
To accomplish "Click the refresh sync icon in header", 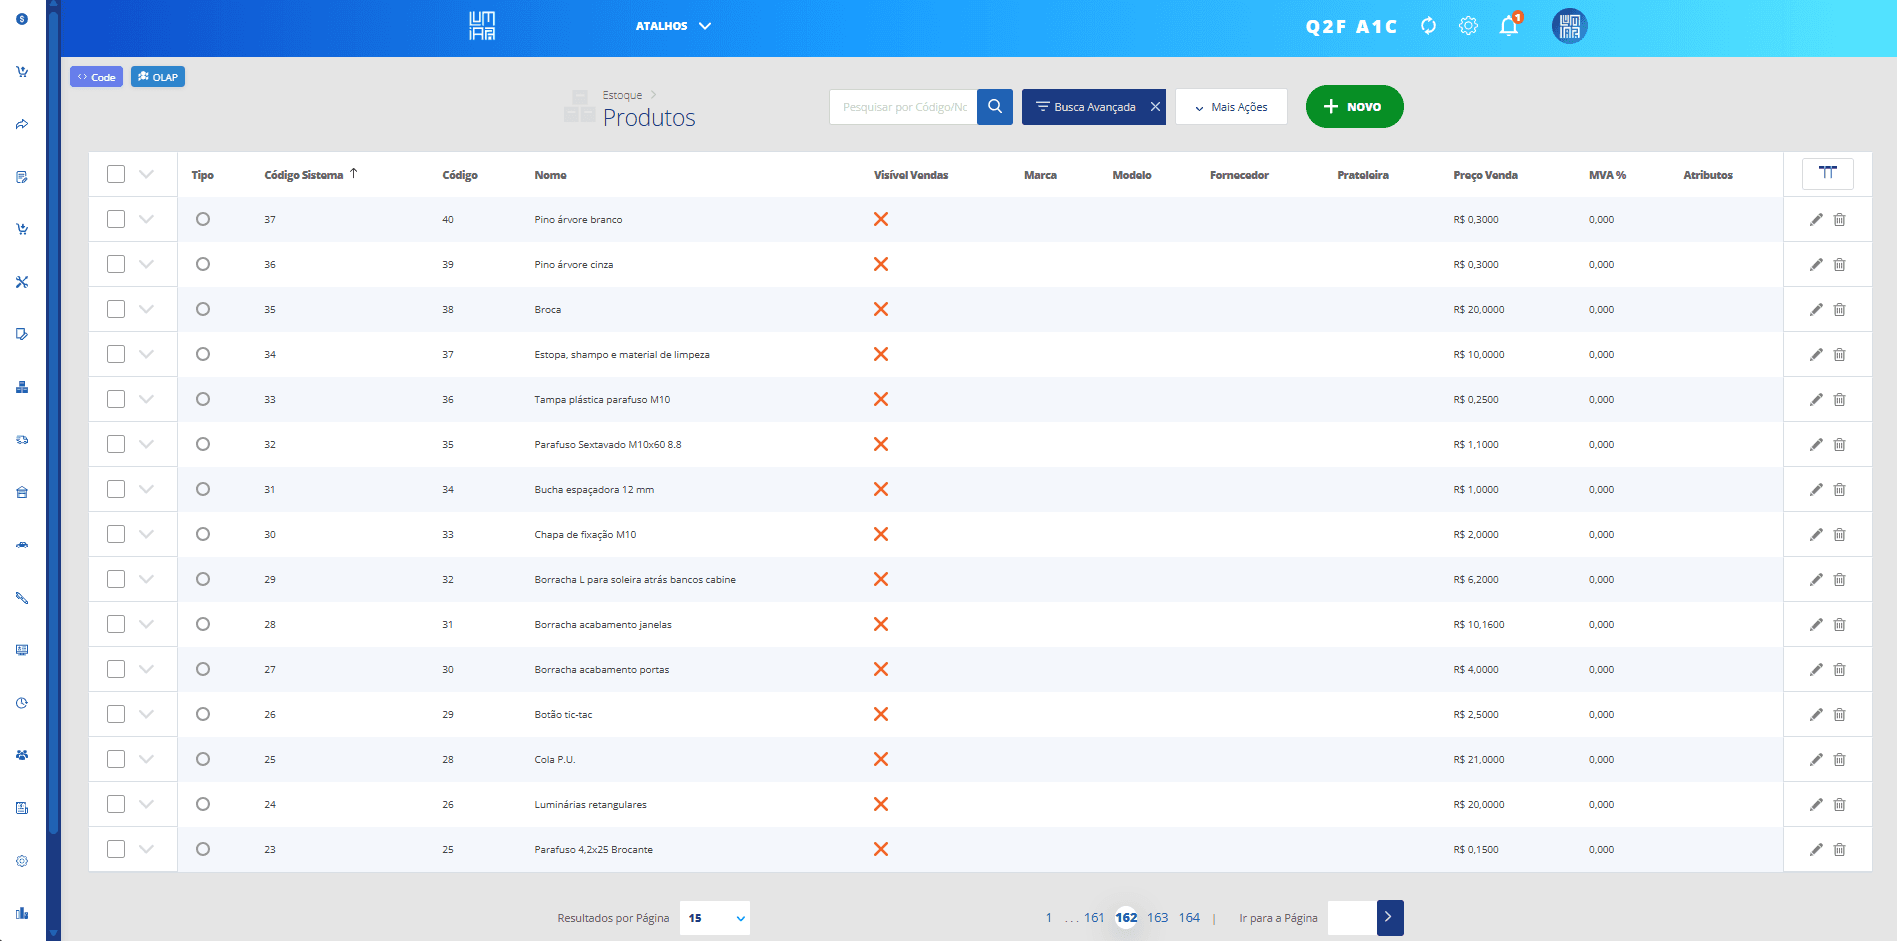I will (x=1428, y=26).
